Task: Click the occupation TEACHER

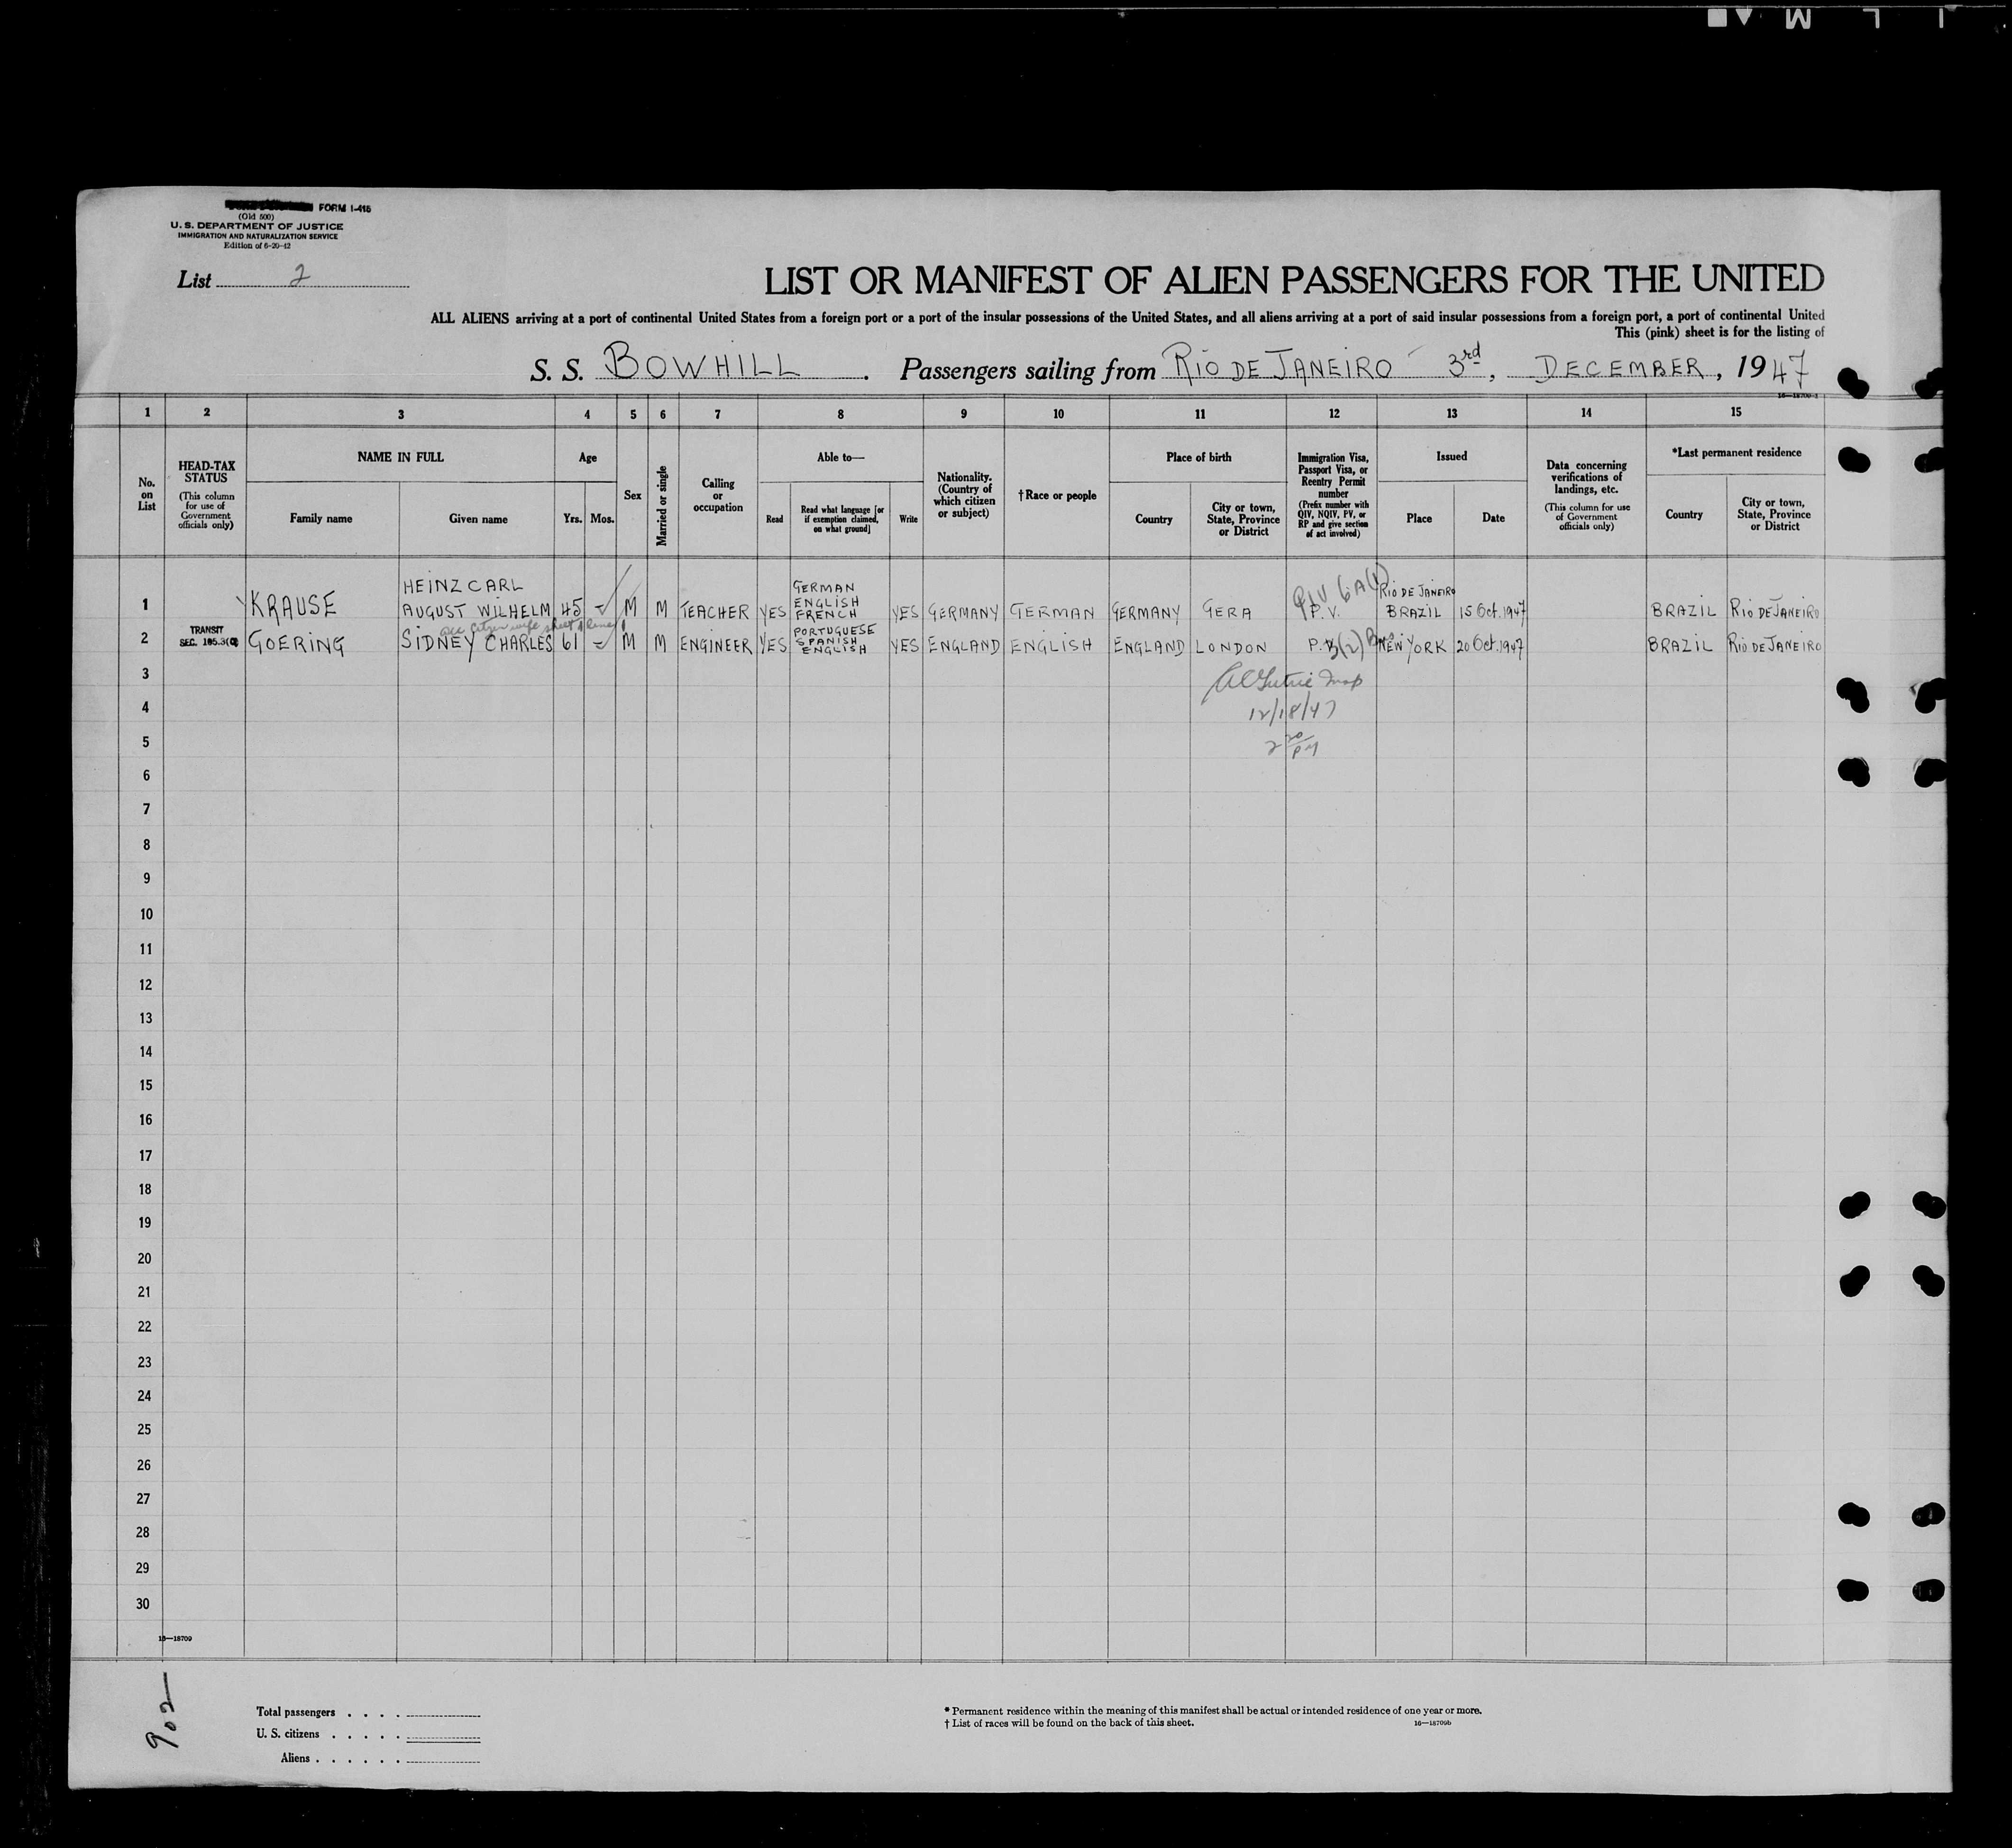Action: tap(716, 612)
